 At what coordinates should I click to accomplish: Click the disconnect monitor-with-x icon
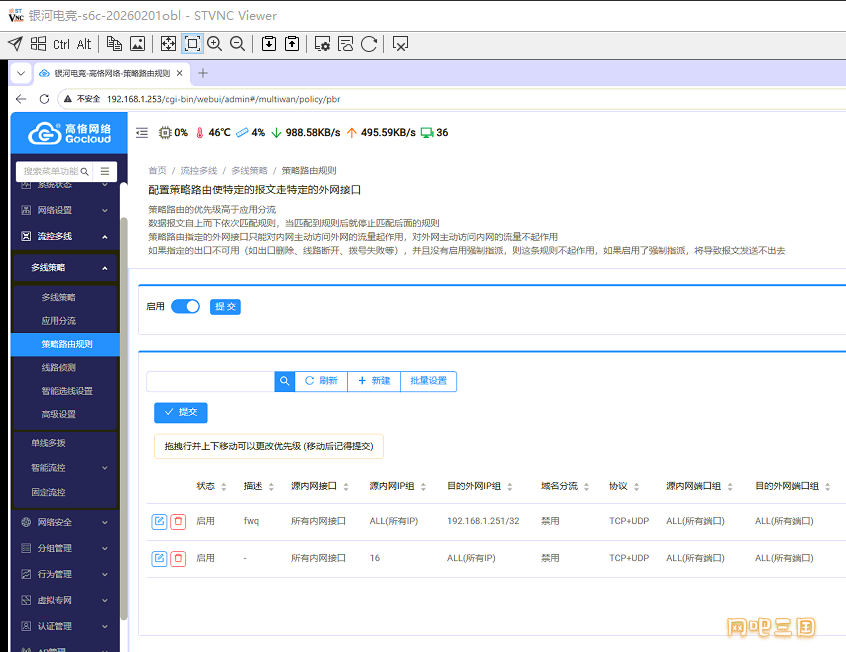[x=400, y=44]
